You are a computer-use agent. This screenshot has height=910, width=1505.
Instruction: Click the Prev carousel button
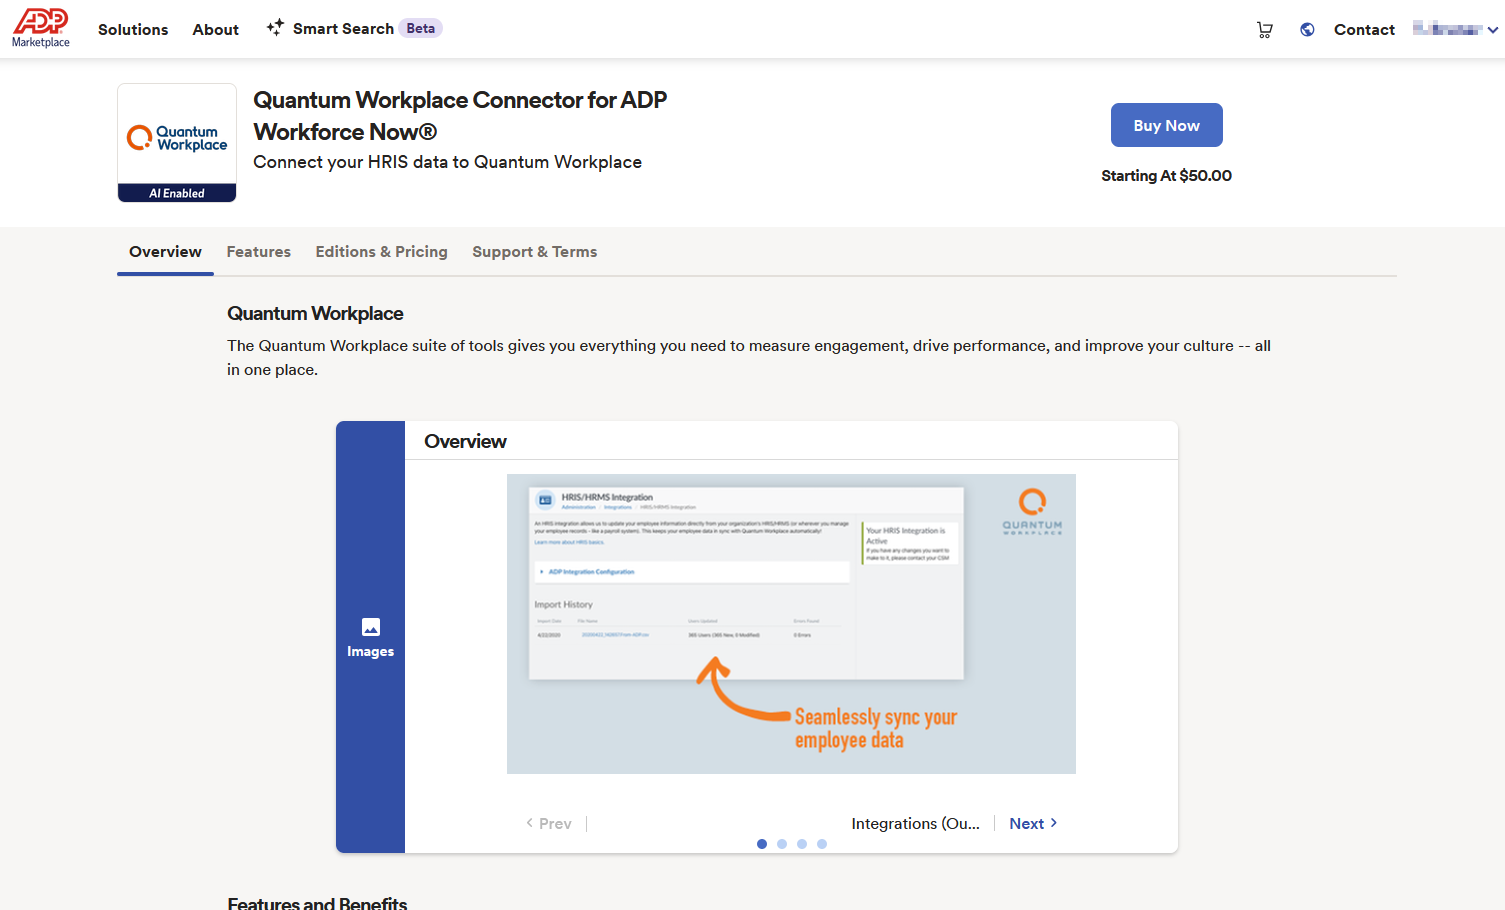549,824
